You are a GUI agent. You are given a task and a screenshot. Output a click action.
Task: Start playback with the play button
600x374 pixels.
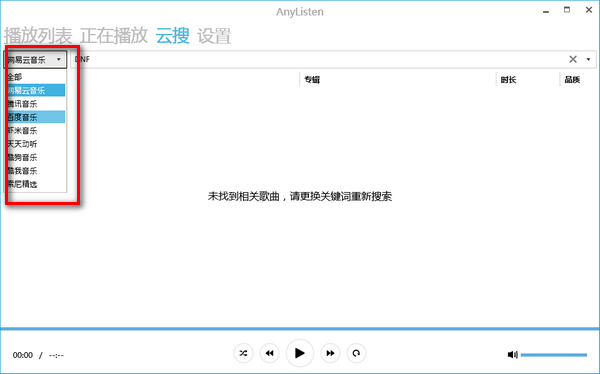300,353
